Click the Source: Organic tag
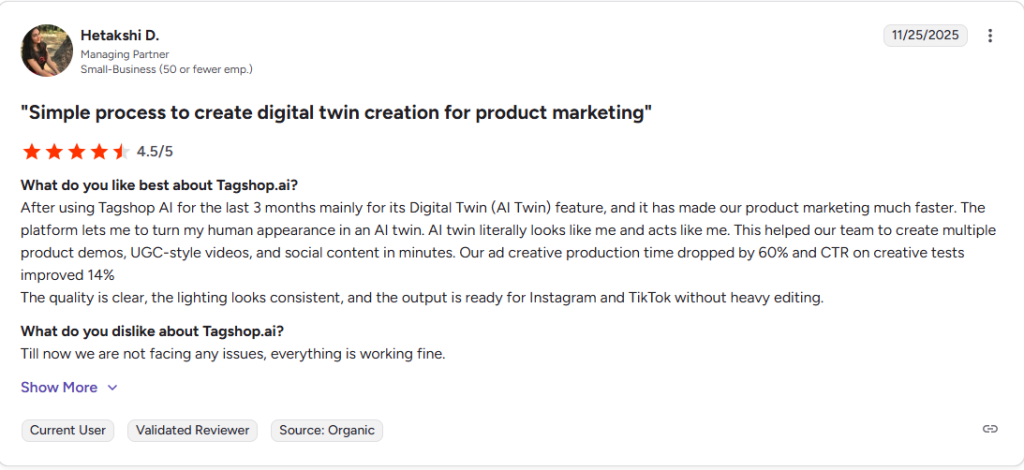The image size is (1024, 470). (x=327, y=430)
